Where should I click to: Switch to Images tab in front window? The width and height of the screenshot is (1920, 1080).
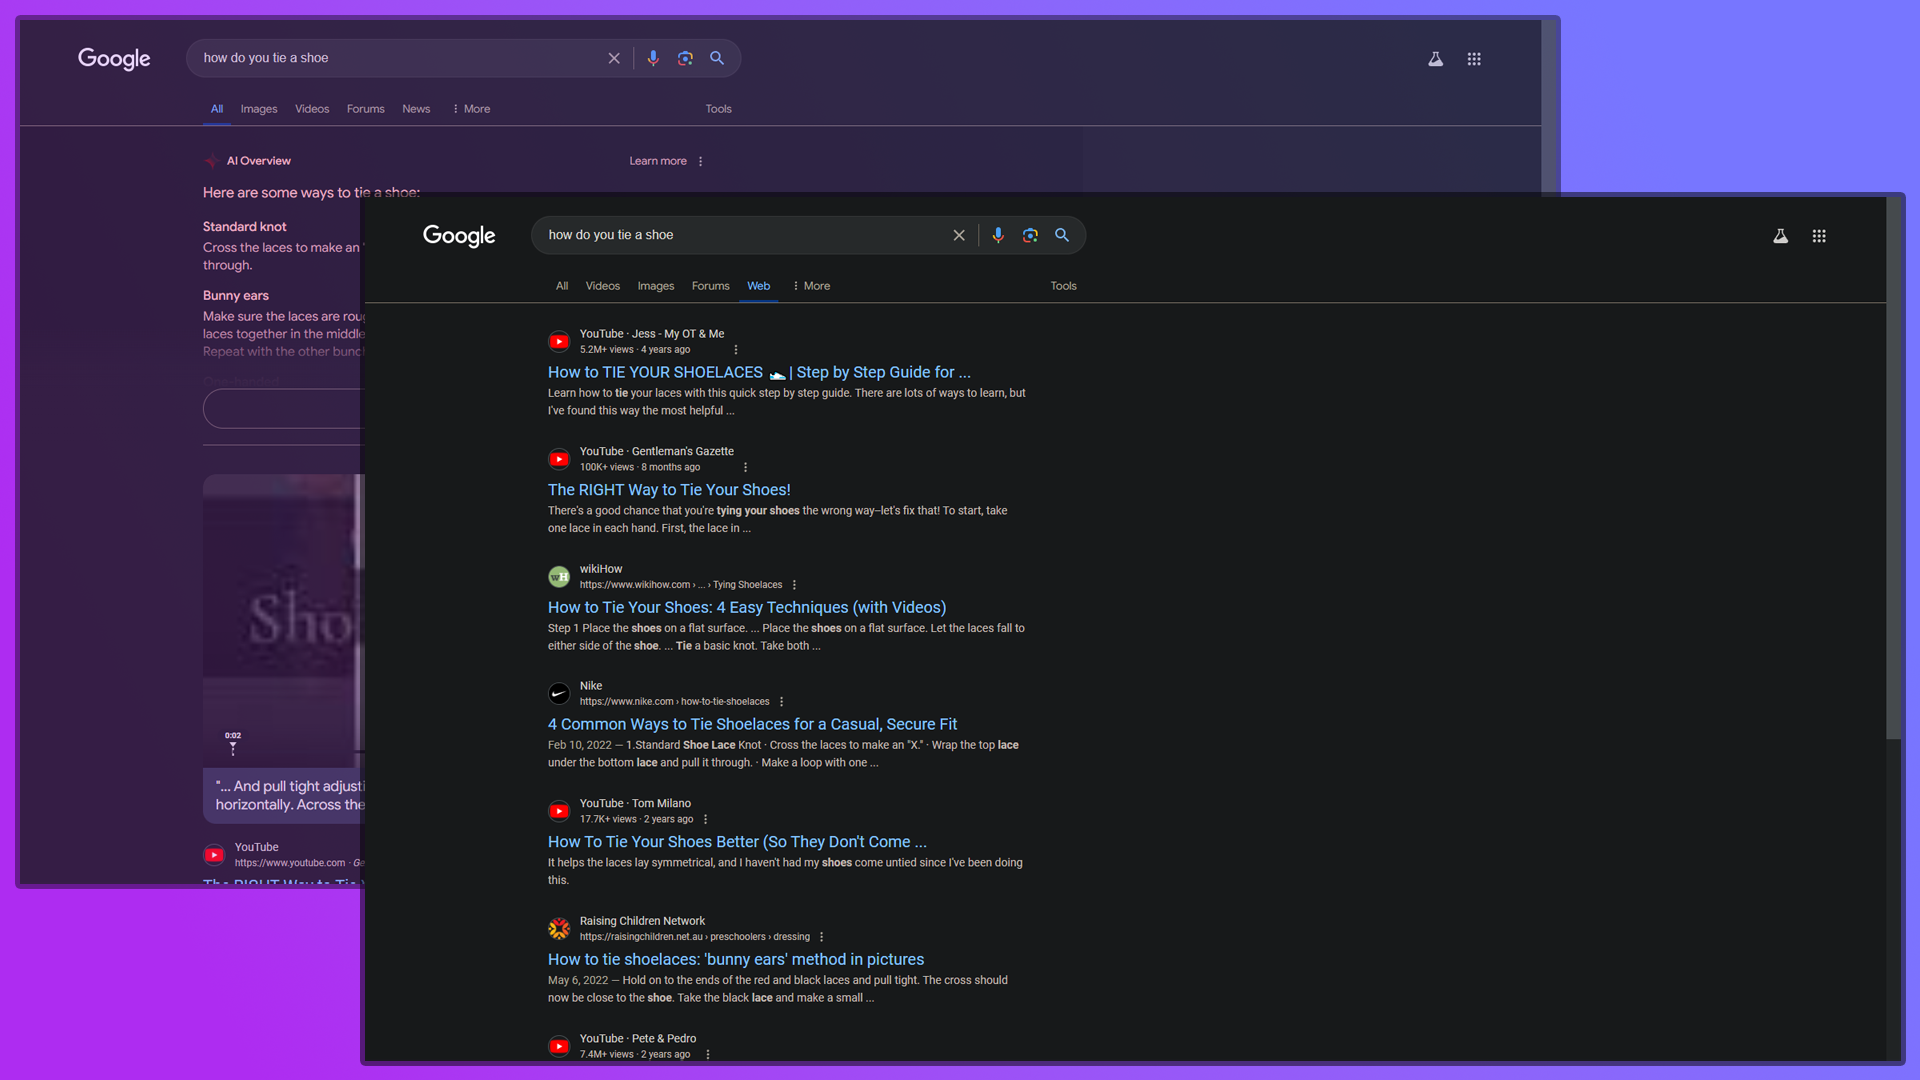tap(656, 286)
